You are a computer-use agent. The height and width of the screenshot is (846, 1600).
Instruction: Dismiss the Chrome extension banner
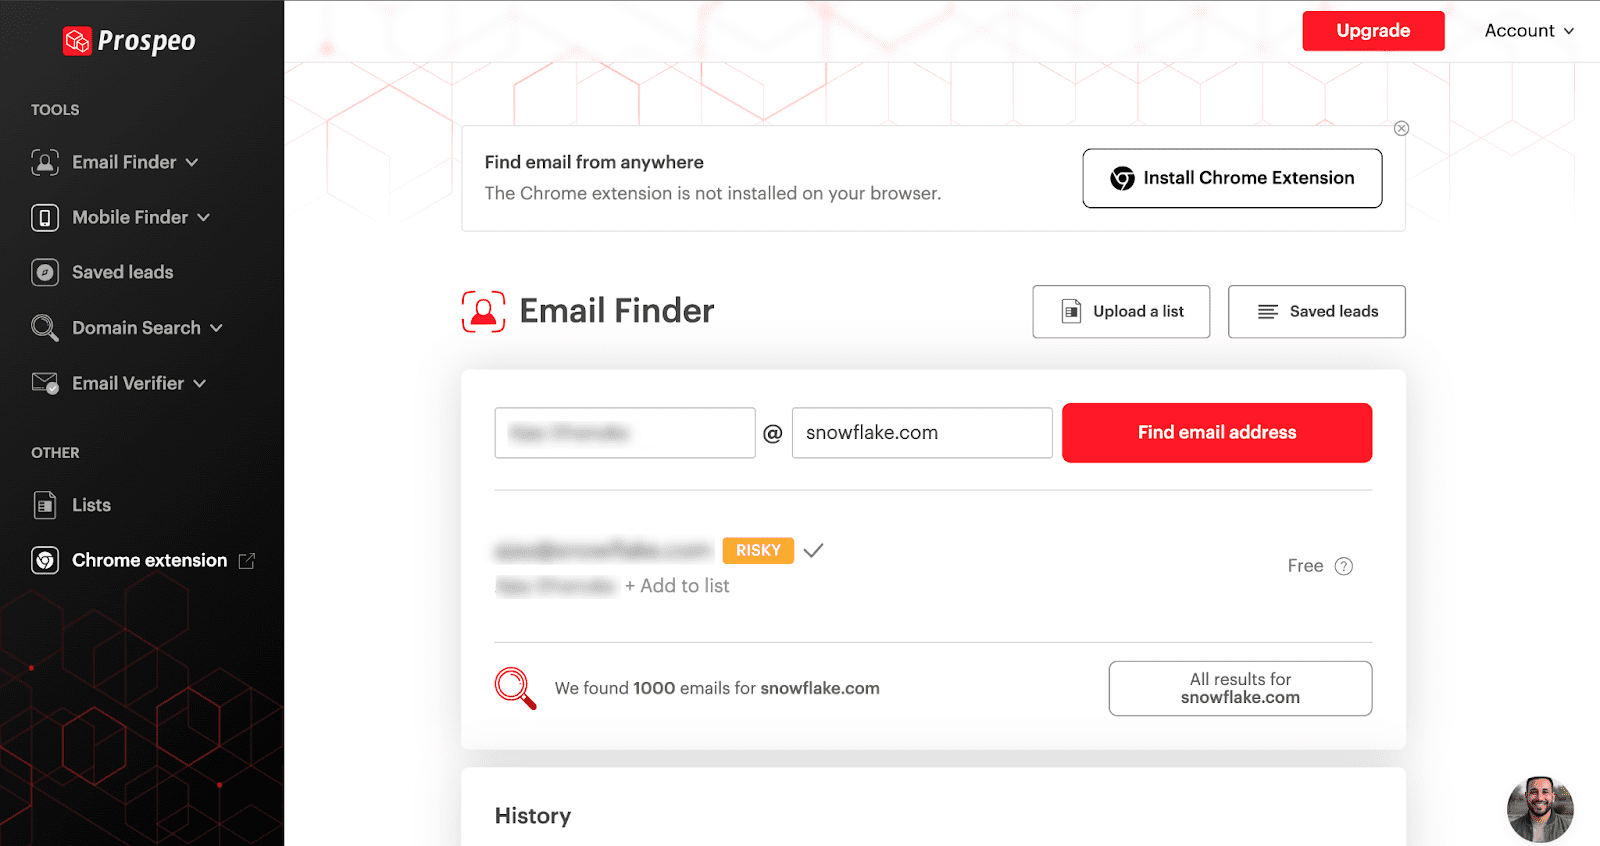pos(1401,128)
